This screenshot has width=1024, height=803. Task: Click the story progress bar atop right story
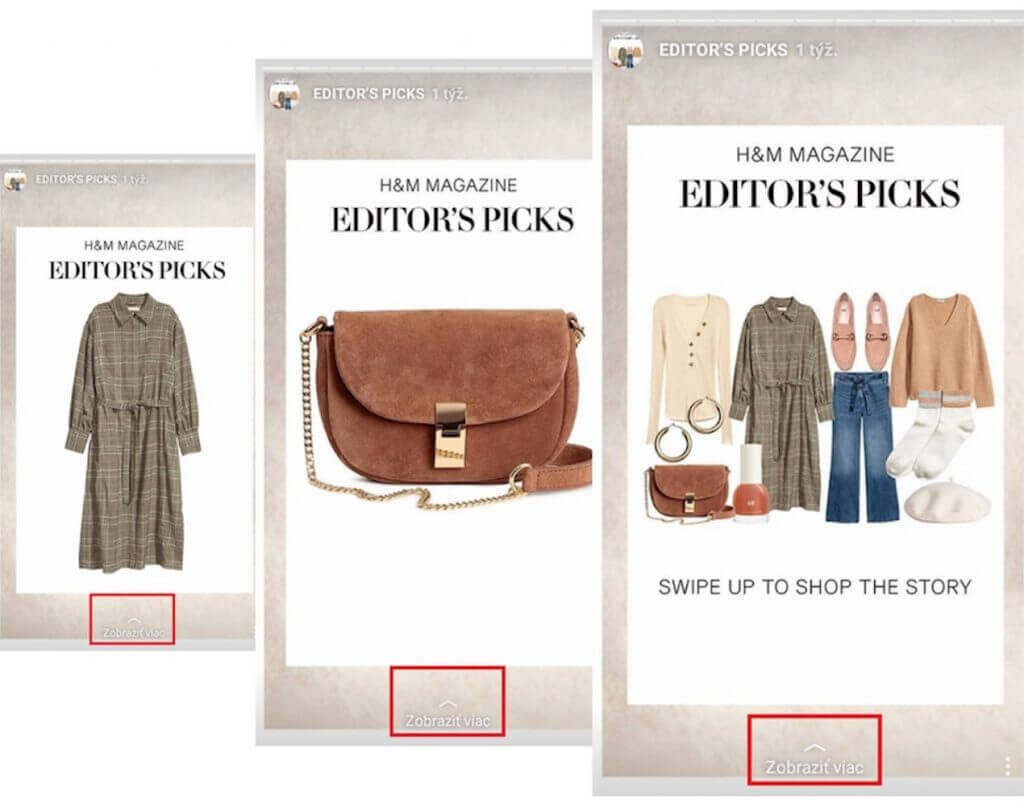pos(811,22)
